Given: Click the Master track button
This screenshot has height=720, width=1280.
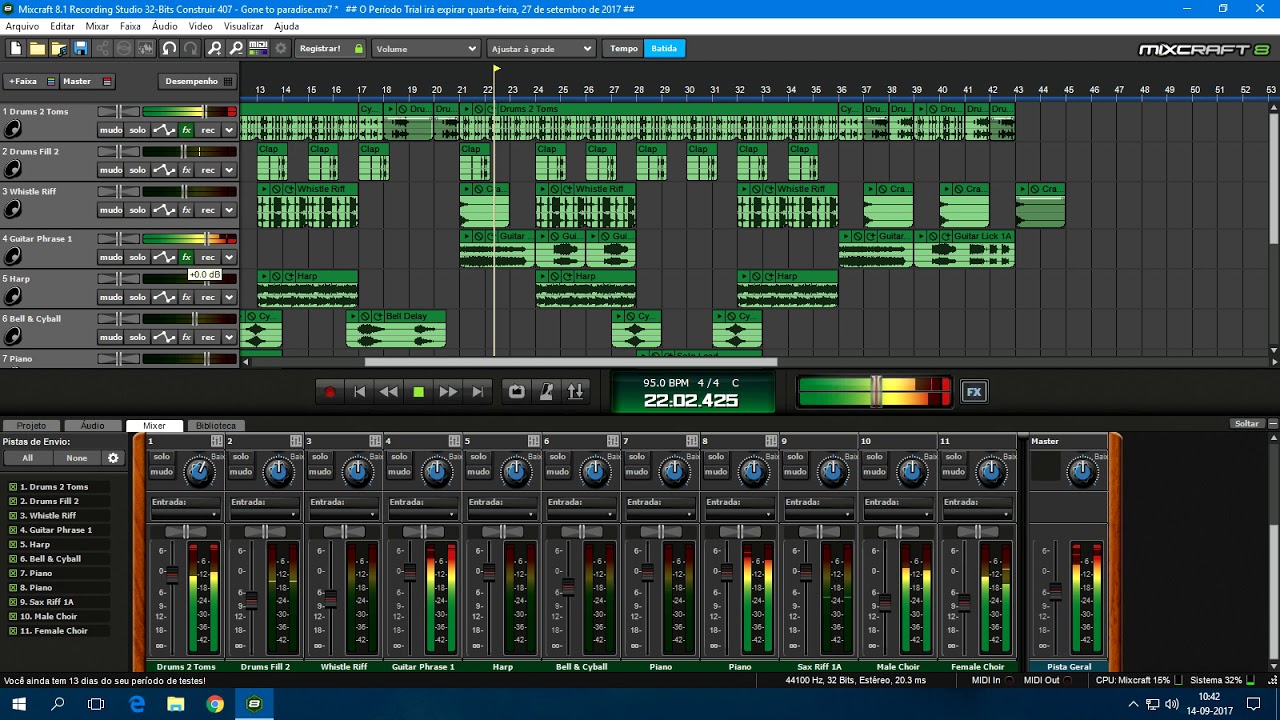Looking at the screenshot, I should (87, 82).
